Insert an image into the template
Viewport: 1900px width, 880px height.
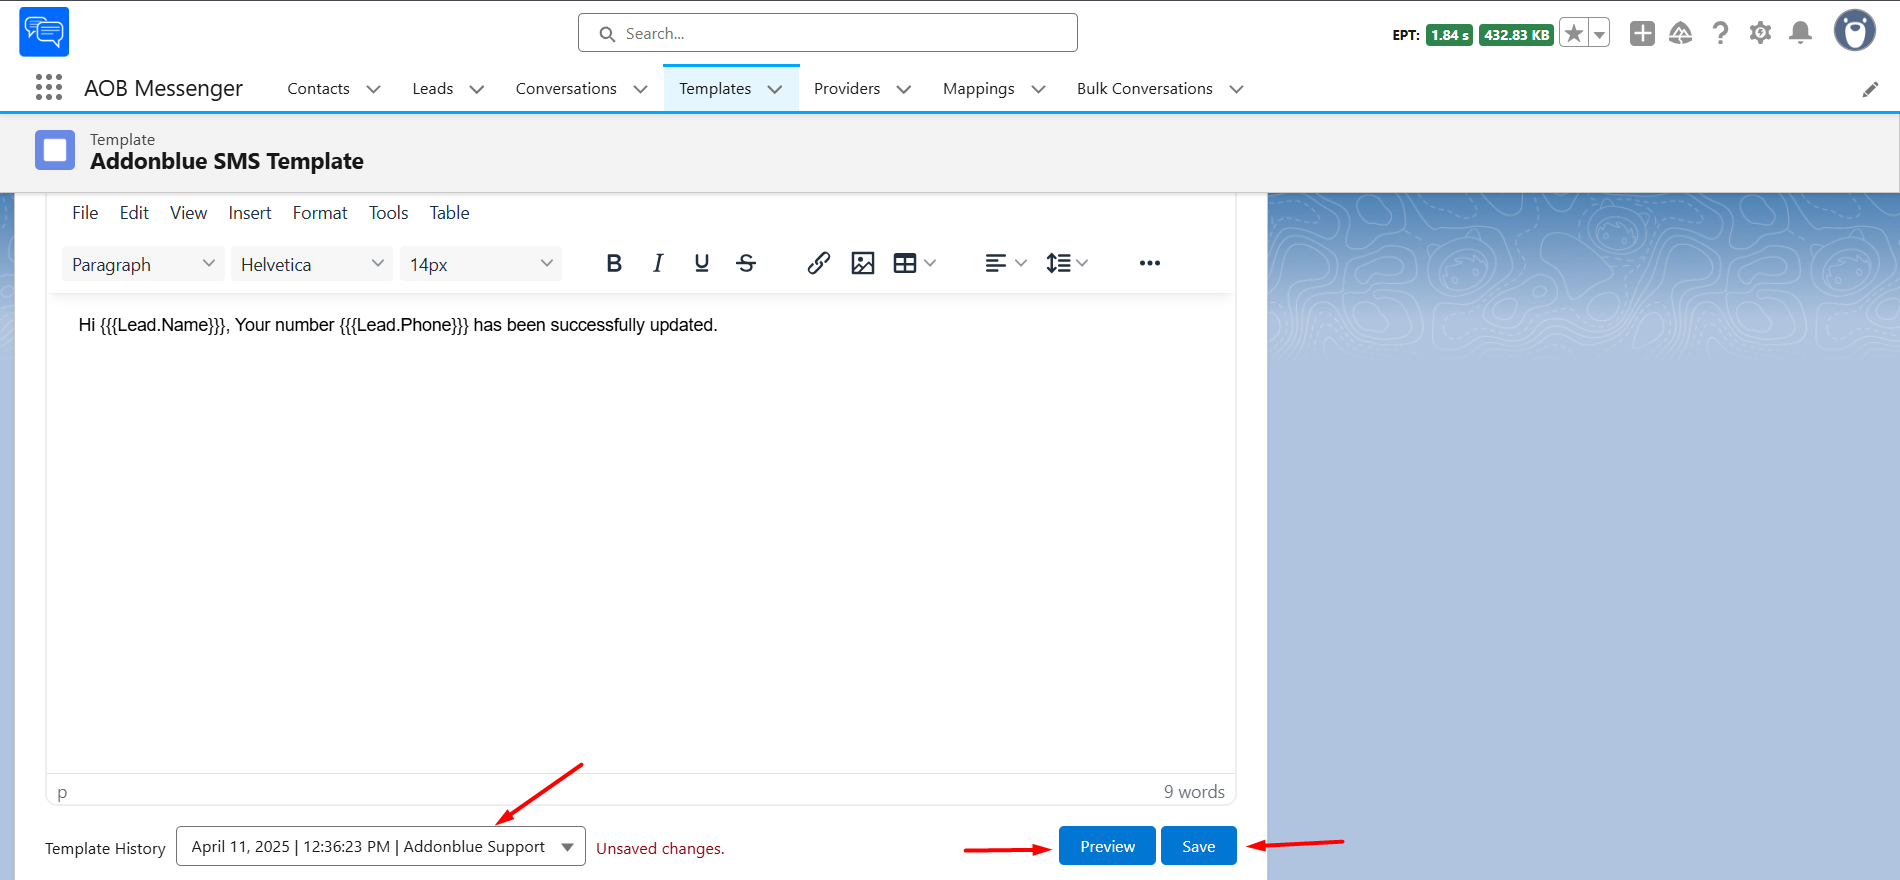(x=863, y=263)
